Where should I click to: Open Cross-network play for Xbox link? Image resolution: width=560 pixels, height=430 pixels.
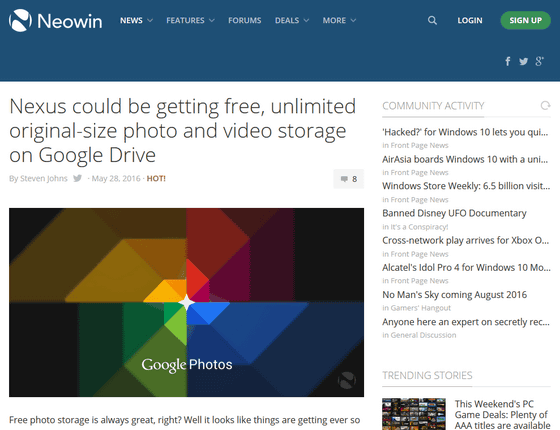click(466, 240)
